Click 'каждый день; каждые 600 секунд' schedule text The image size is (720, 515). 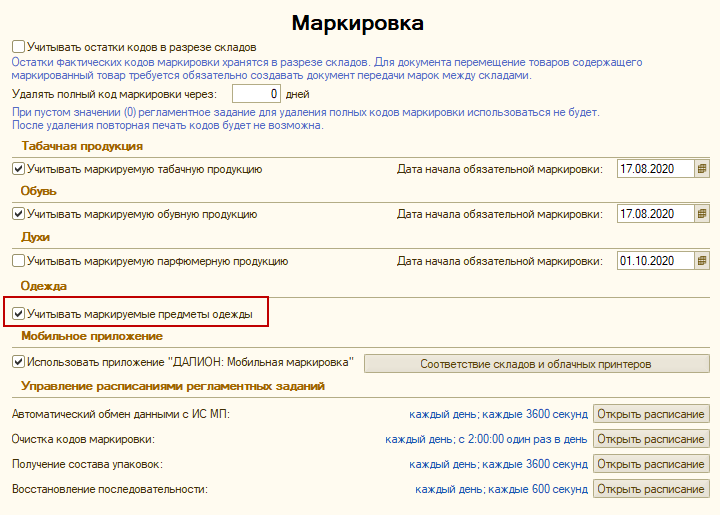pyautogui.click(x=501, y=489)
